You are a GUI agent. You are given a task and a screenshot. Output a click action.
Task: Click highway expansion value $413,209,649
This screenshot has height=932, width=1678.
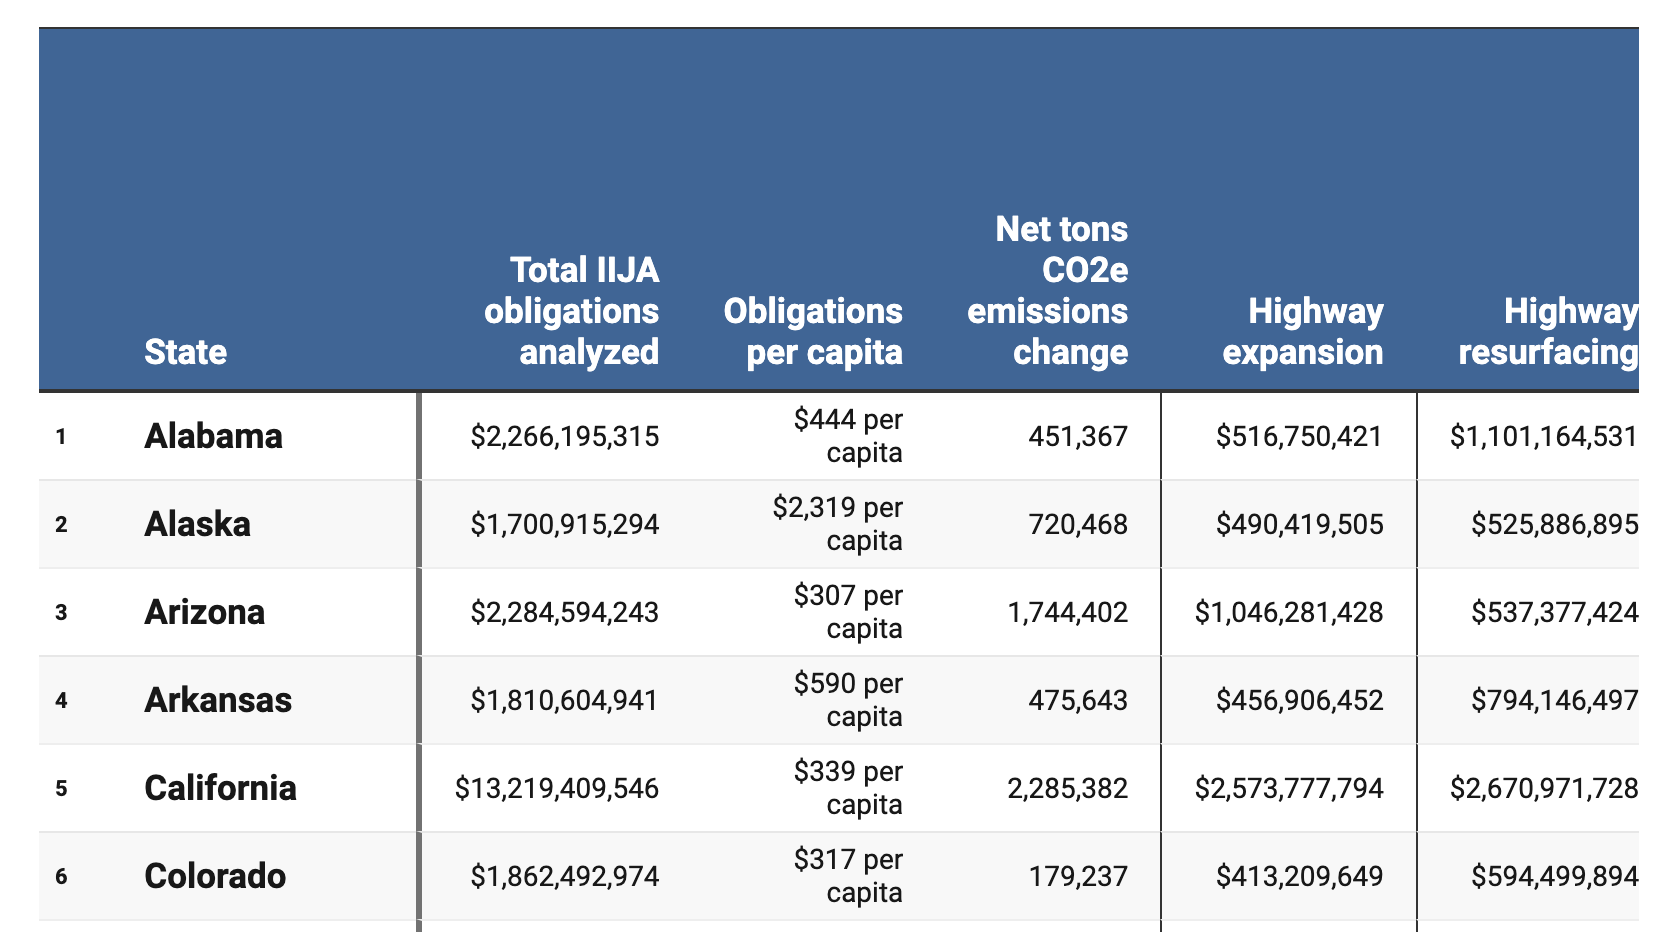click(1300, 876)
